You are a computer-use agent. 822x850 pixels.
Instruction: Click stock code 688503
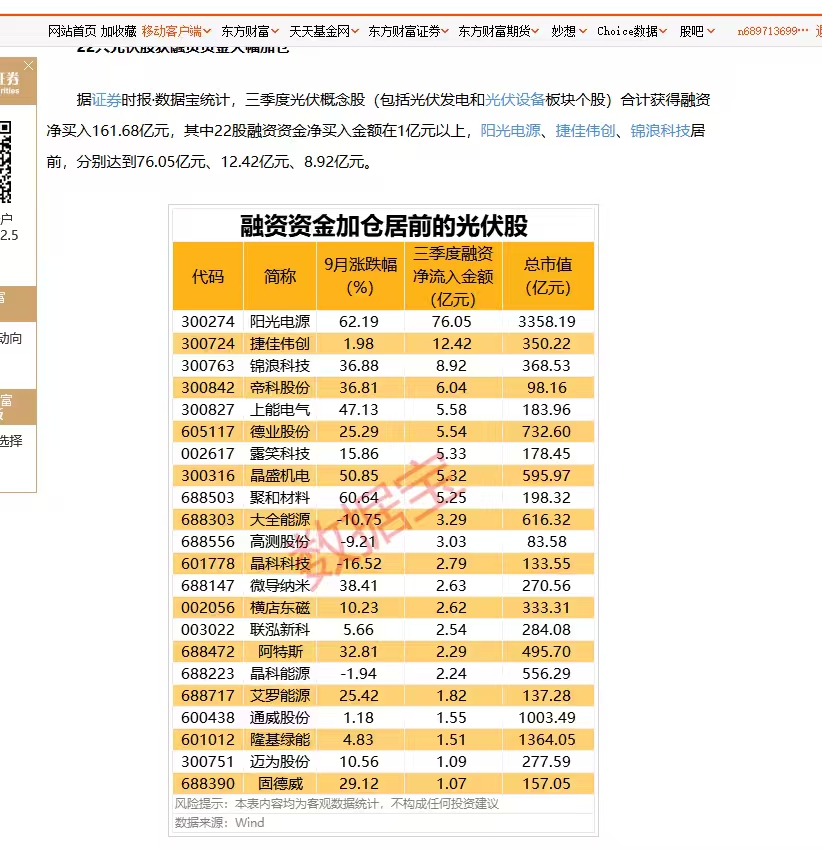tap(208, 498)
